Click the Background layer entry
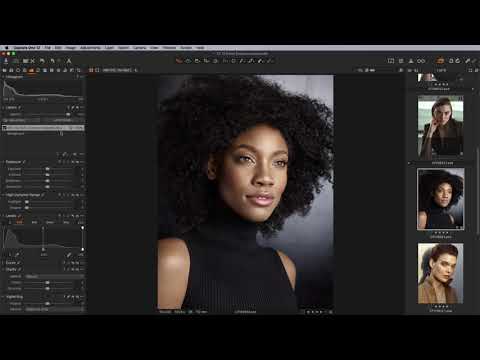This screenshot has height=360, width=480. pos(16,134)
